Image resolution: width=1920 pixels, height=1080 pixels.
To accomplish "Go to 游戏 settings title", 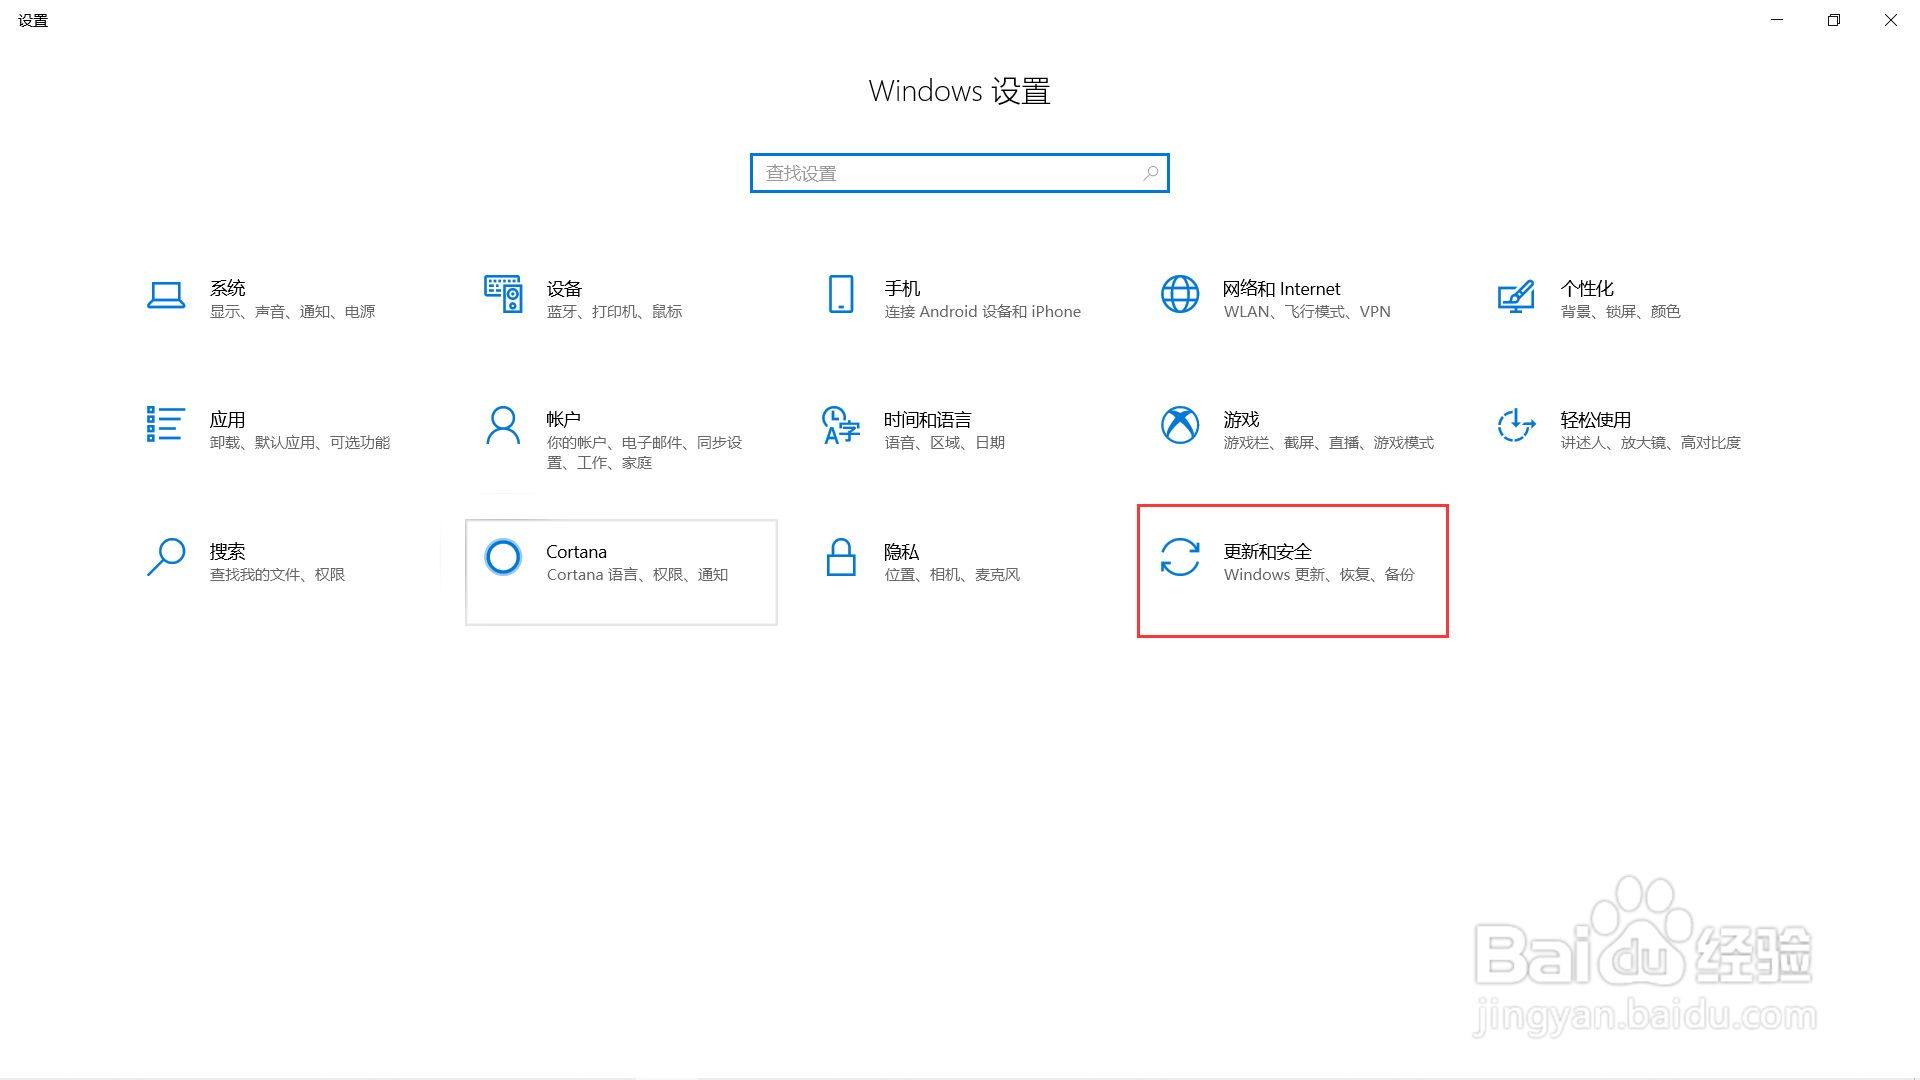I will click(1241, 419).
